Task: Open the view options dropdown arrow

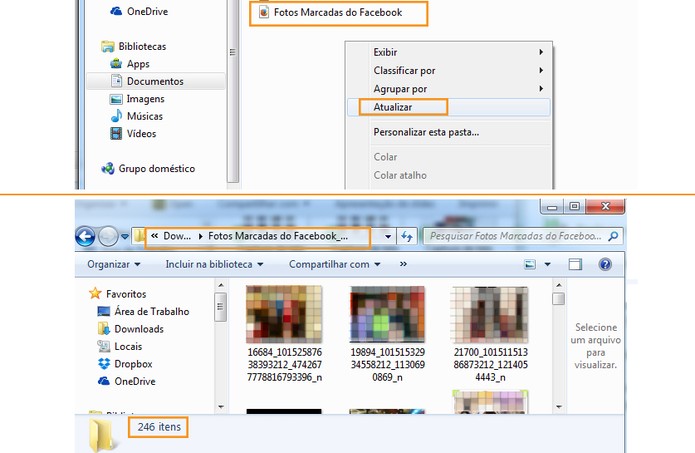Action: [x=548, y=265]
